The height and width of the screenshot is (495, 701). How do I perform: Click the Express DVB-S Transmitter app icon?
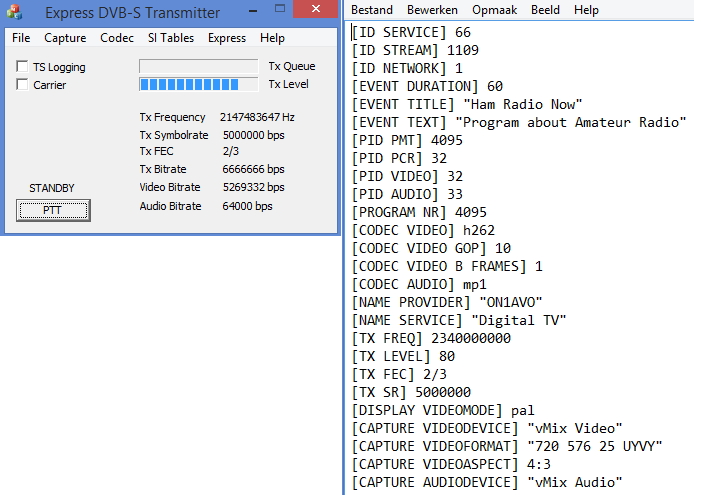(12, 12)
